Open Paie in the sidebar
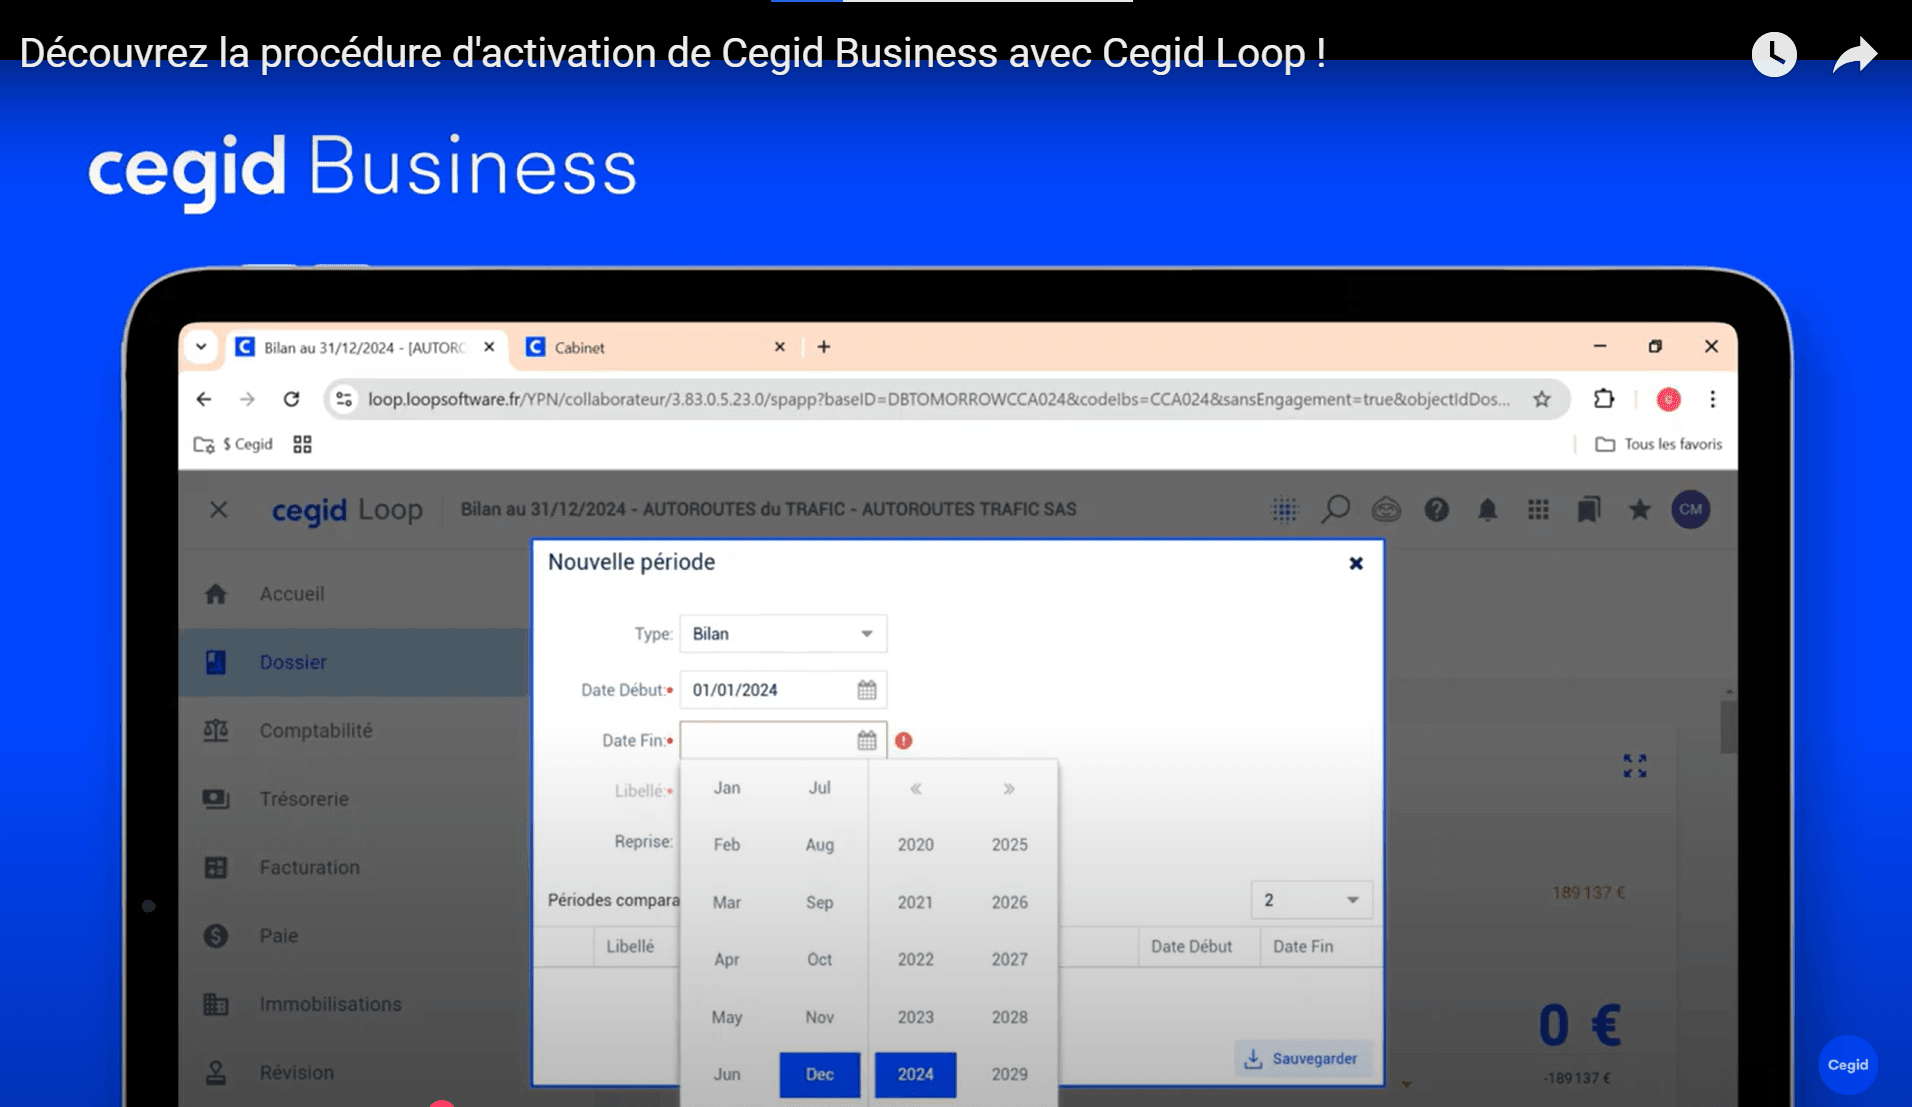Image resolution: width=1912 pixels, height=1107 pixels. click(354, 936)
